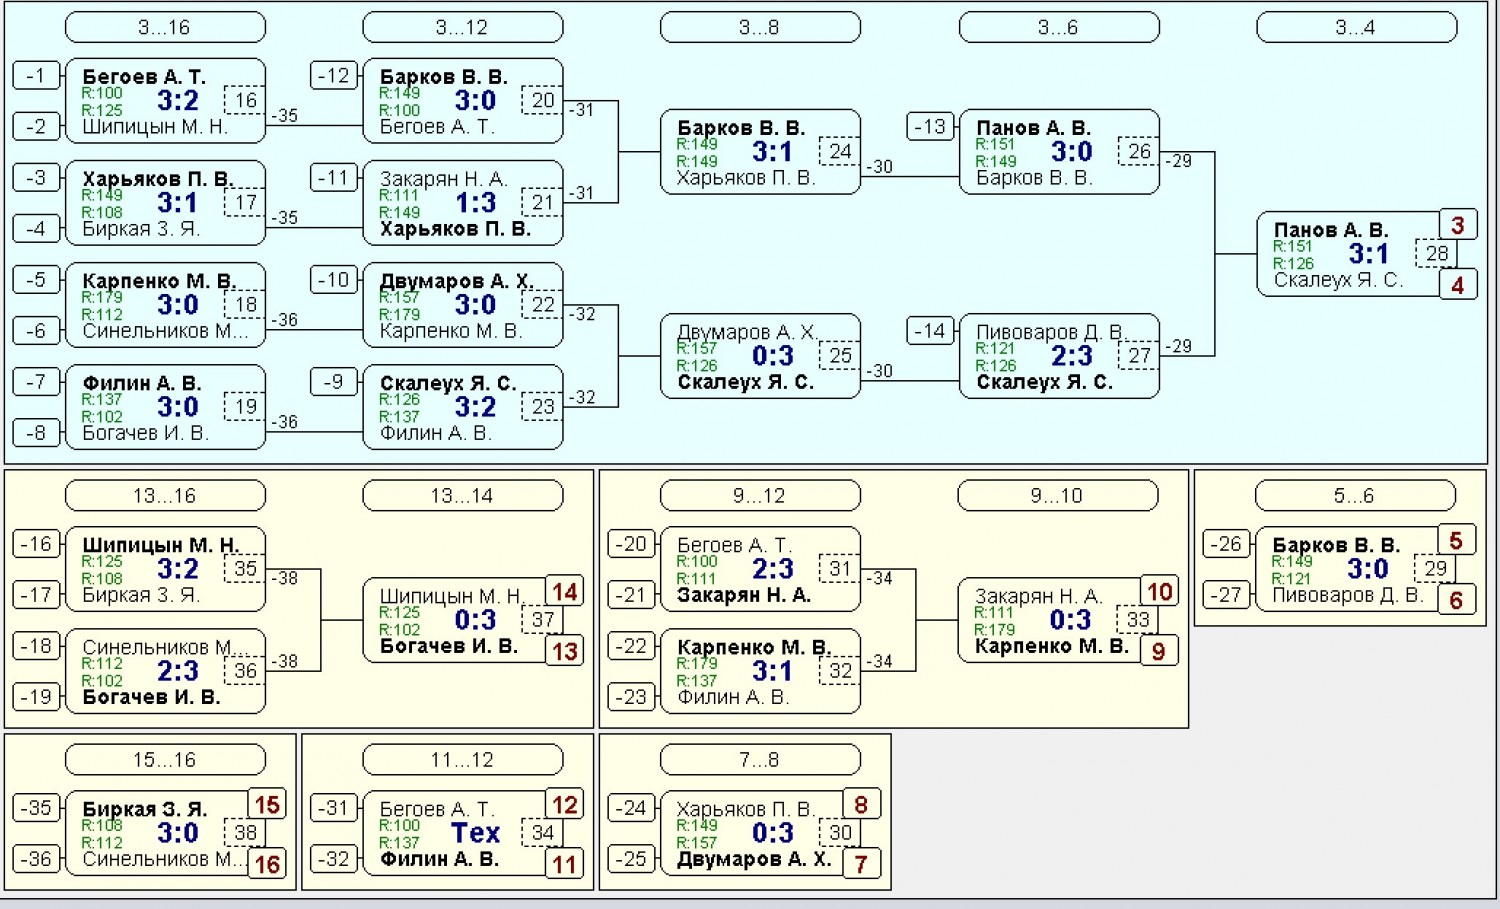Click the -11 loser slot box
This screenshot has height=909, width=1500.
[x=334, y=178]
